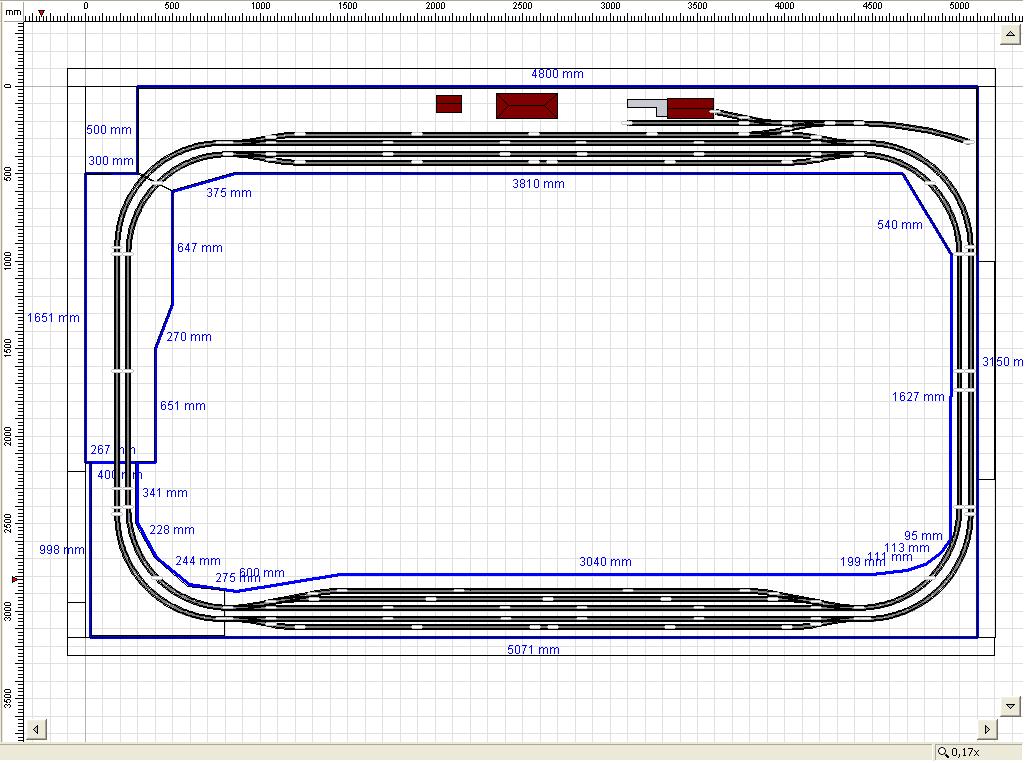Click the 651 mm dimension label
The image size is (1027, 763).
tap(183, 406)
